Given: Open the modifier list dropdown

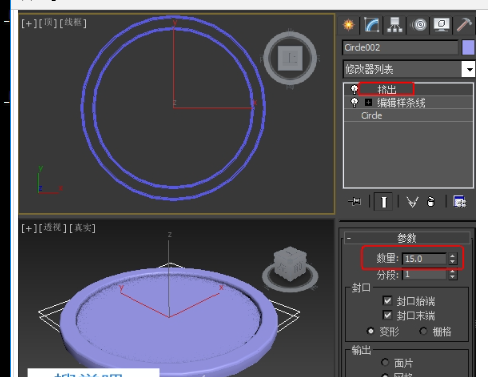Looking at the screenshot, I should pyautogui.click(x=408, y=69).
